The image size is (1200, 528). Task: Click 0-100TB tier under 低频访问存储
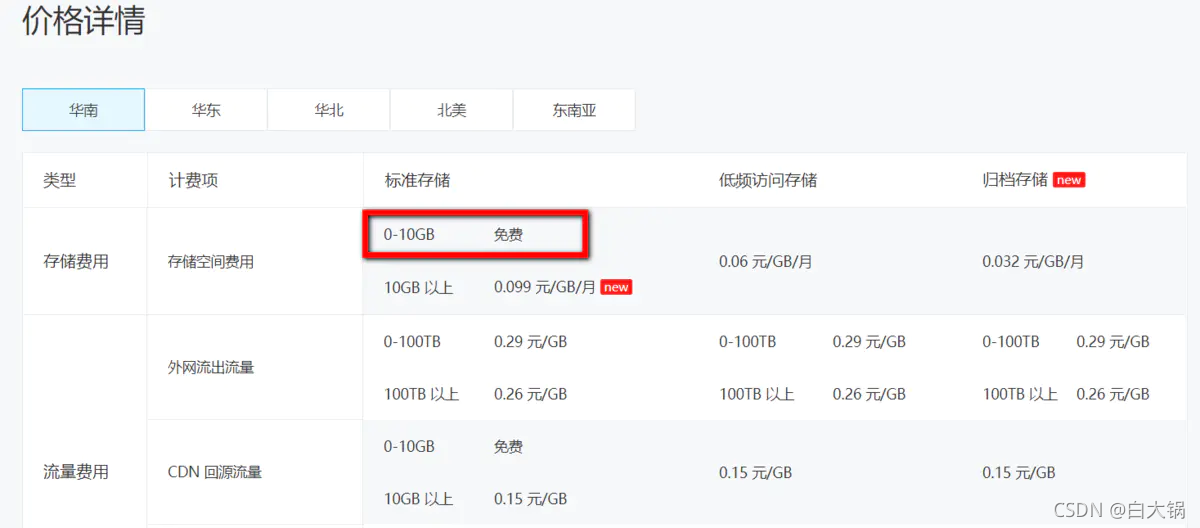point(747,341)
